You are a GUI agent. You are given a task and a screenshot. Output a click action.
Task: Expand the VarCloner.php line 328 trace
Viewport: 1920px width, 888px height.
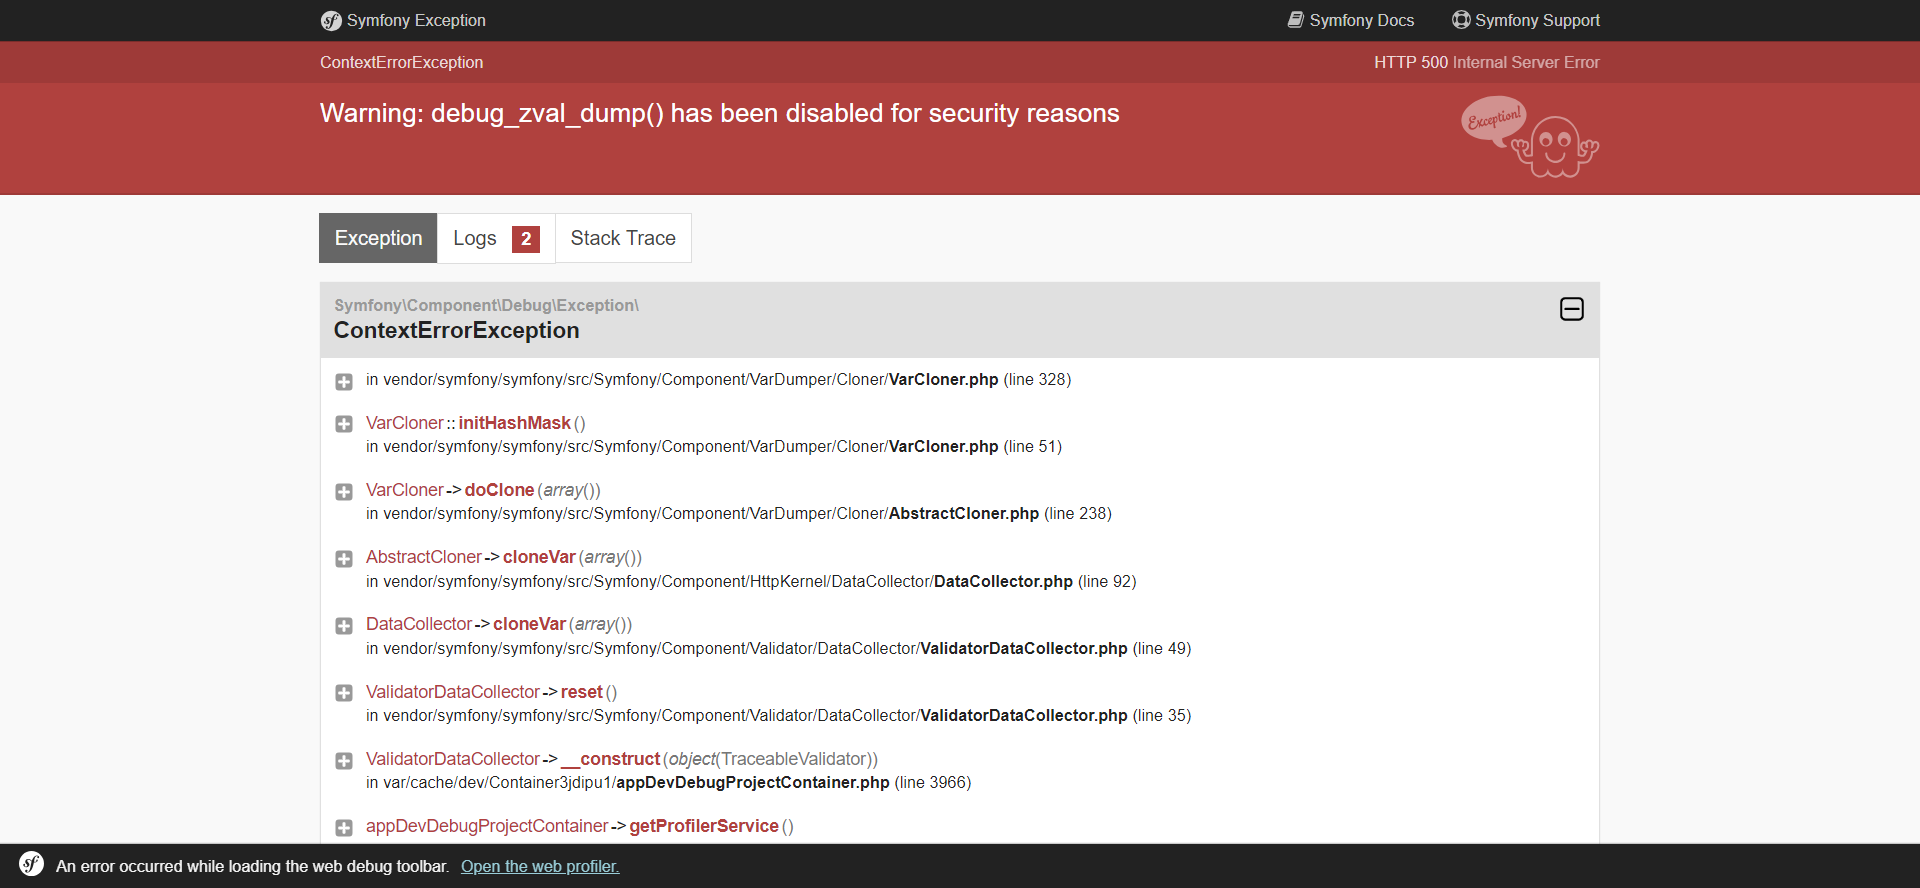[344, 382]
